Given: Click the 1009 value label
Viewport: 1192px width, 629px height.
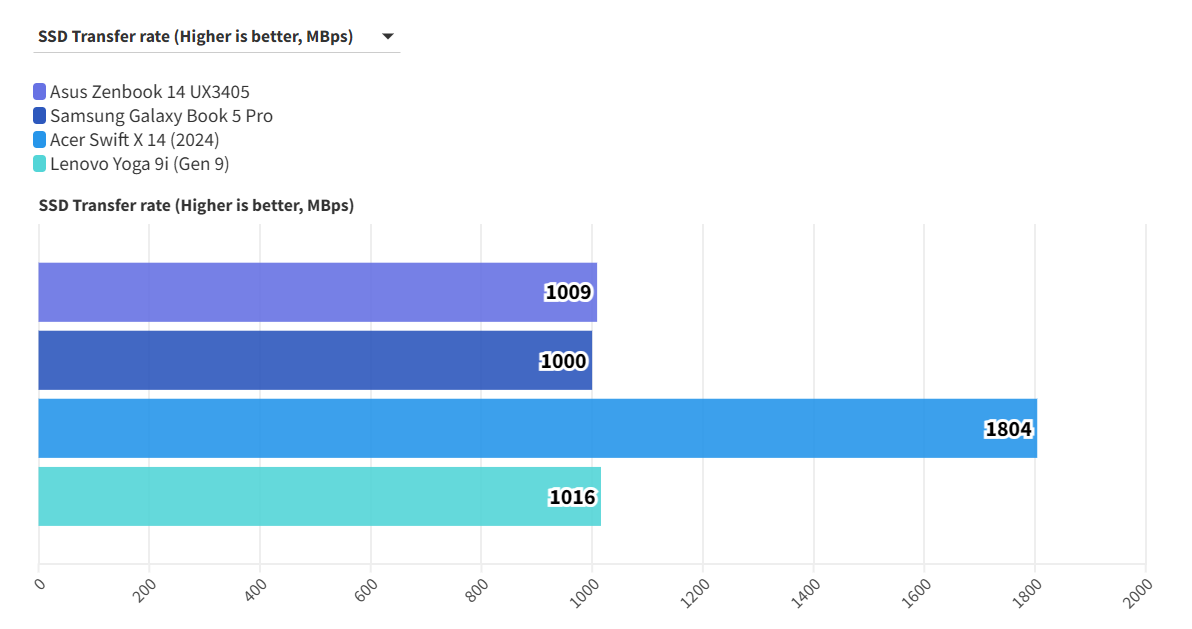Looking at the screenshot, I should point(569,292).
